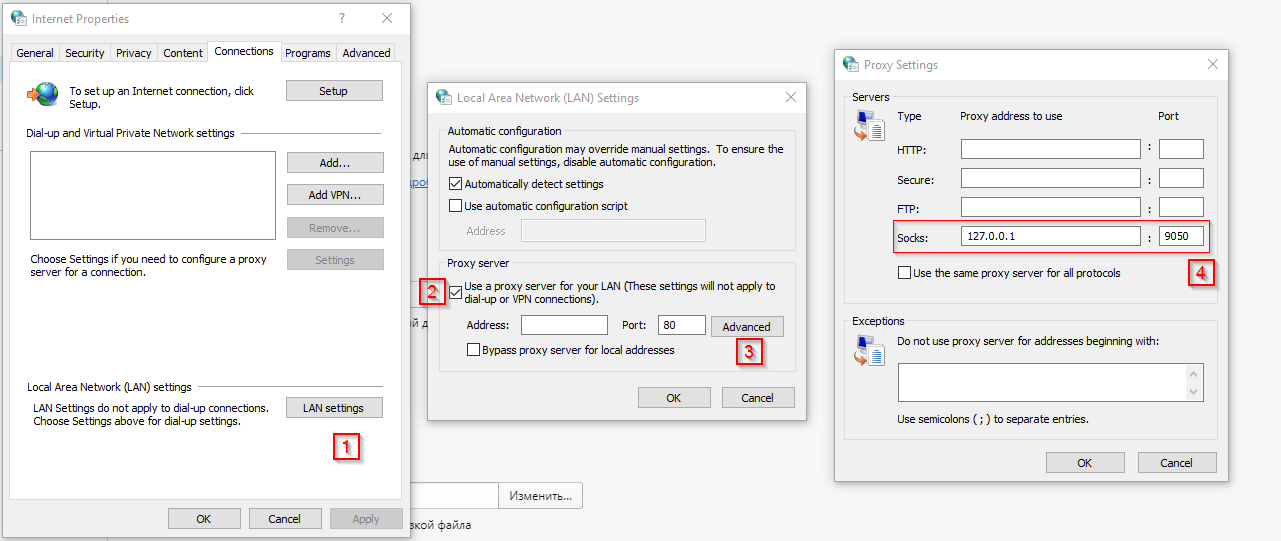This screenshot has height=541, width=1281.
Task: Click the HTTP port input field
Action: point(1180,150)
